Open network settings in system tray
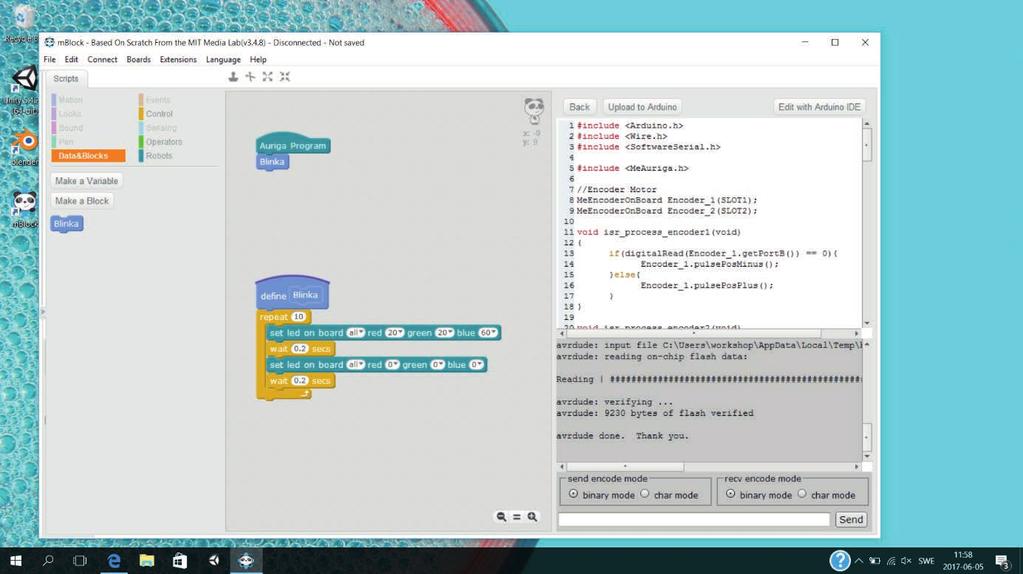Screen dimensions: 1023x574 pyautogui.click(x=891, y=561)
